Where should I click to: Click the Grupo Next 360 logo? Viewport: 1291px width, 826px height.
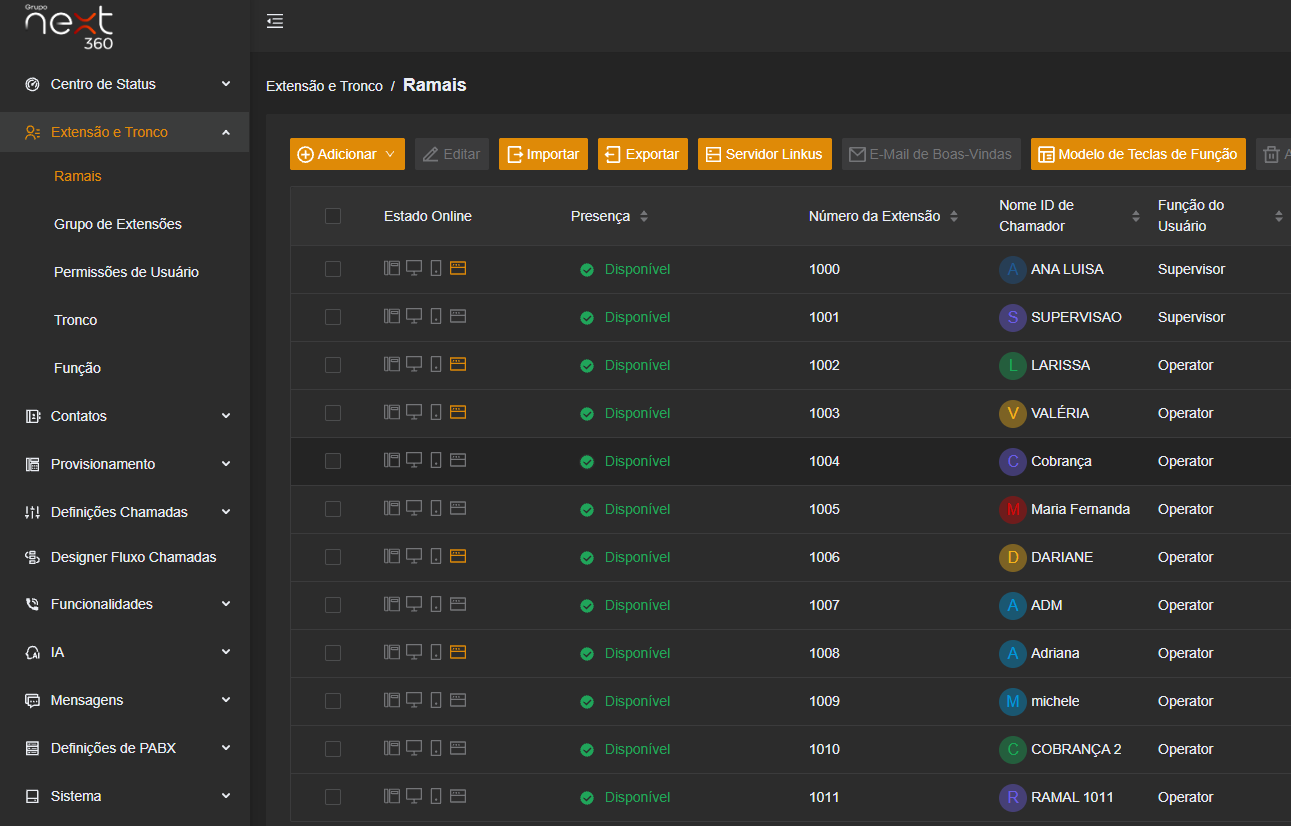69,28
